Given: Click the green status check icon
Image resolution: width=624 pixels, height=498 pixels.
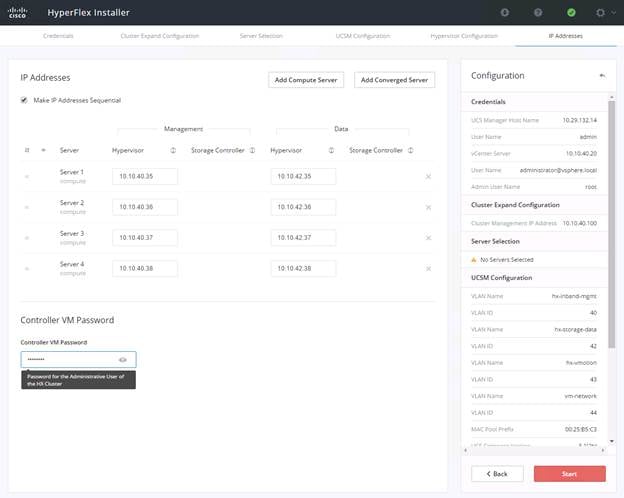Looking at the screenshot, I should click(x=571, y=12).
